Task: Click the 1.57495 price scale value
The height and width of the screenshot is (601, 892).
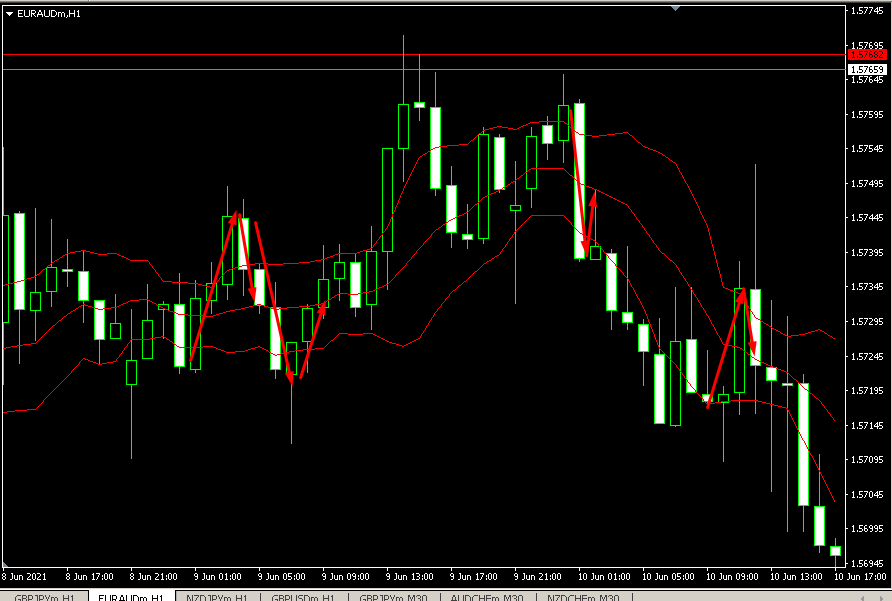Action: [868, 183]
